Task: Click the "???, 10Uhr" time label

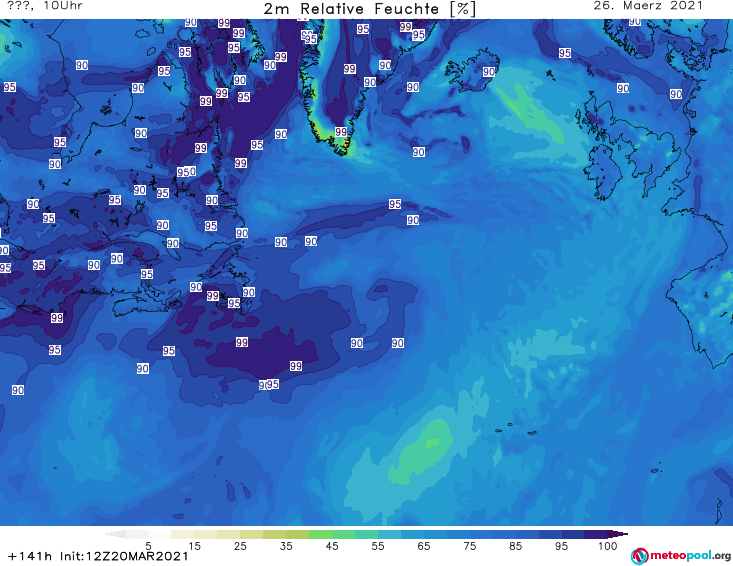Action: click(45, 6)
